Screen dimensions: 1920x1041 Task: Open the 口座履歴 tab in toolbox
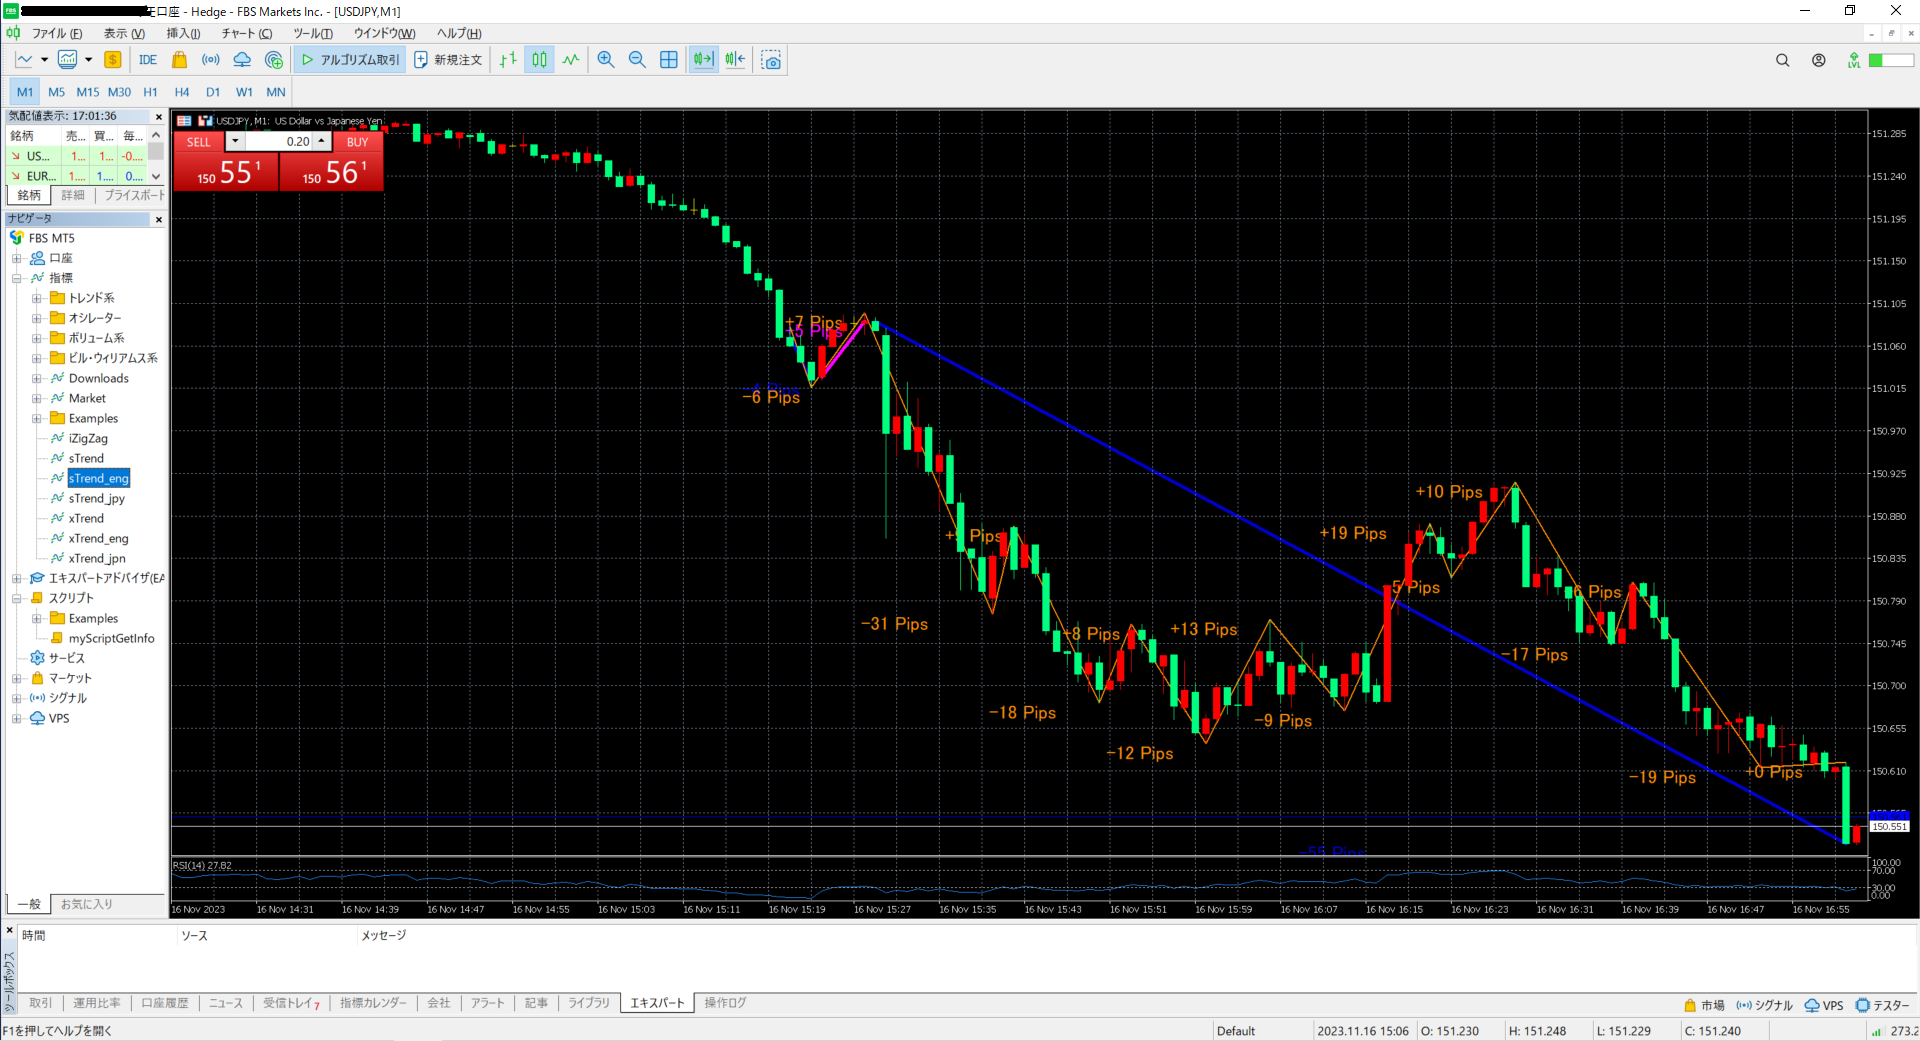click(165, 1003)
